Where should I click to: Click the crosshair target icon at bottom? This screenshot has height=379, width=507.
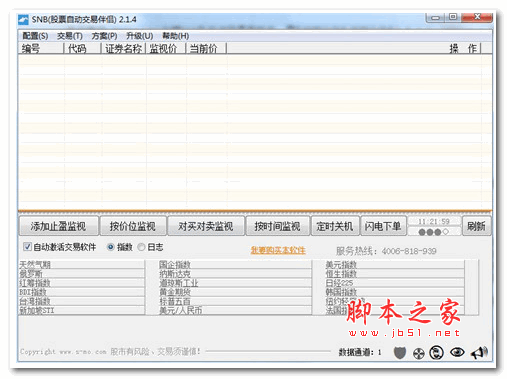coord(419,353)
